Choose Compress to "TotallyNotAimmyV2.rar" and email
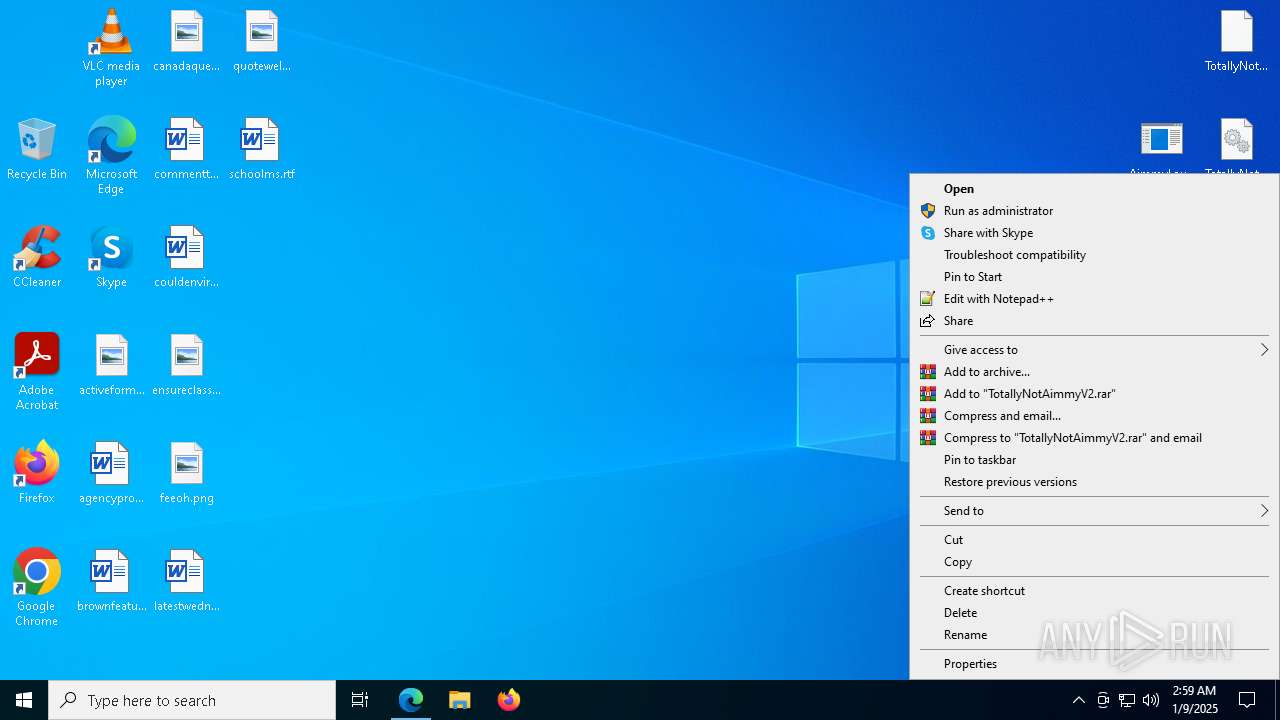Viewport: 1280px width, 720px height. [1094, 438]
